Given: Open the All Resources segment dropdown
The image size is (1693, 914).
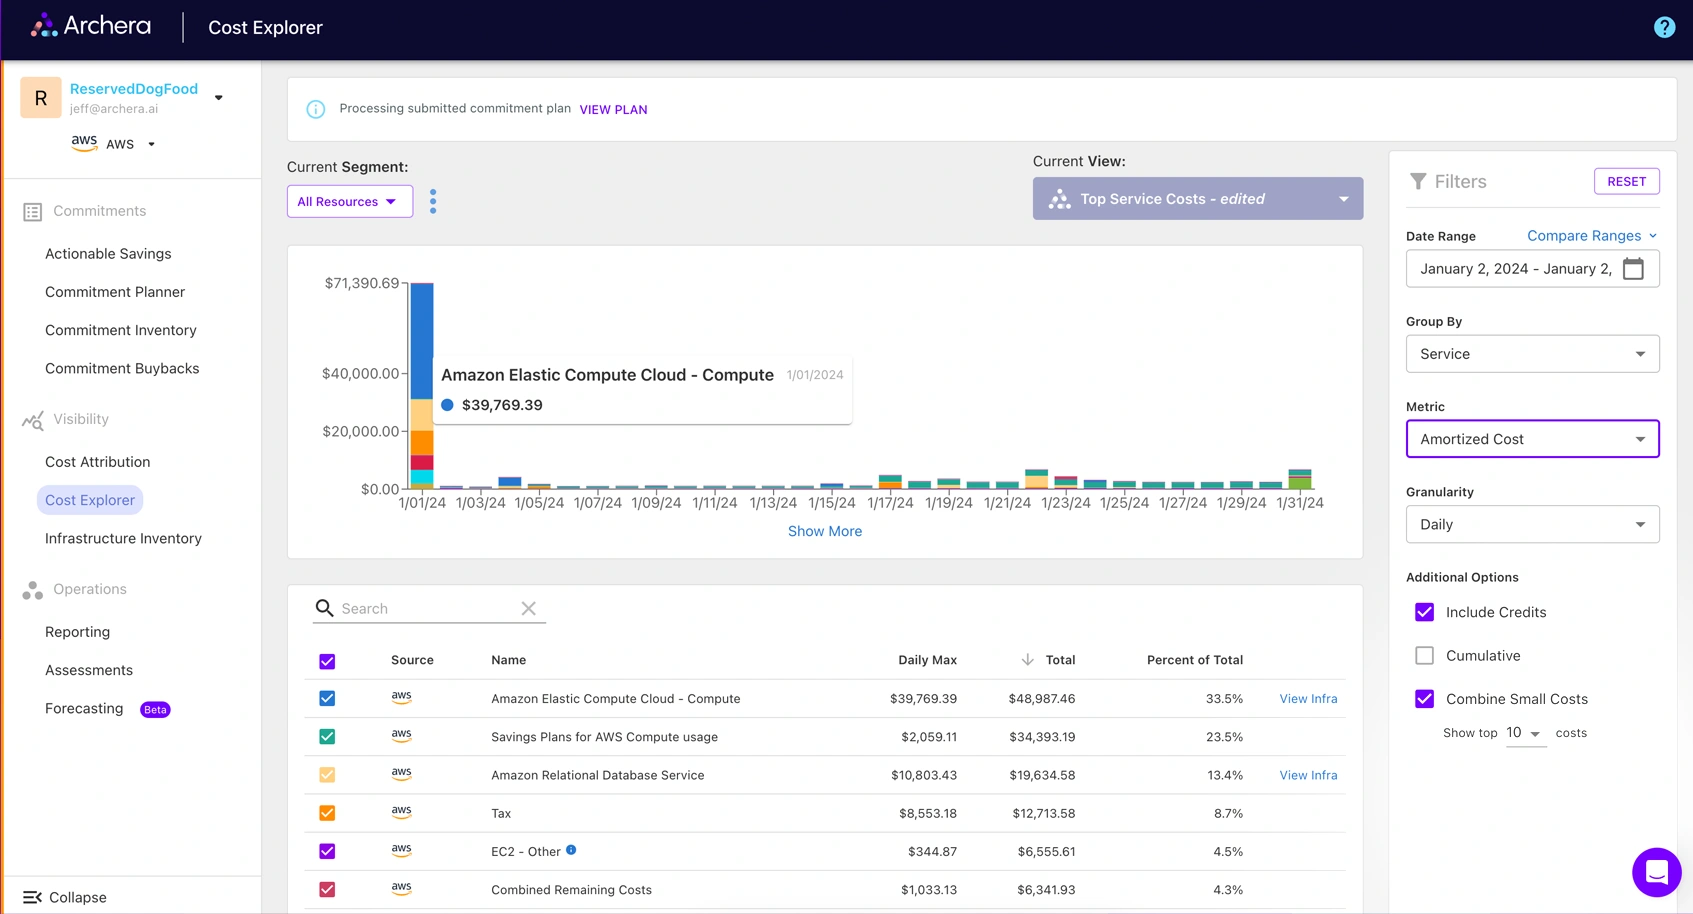Looking at the screenshot, I should [x=349, y=201].
